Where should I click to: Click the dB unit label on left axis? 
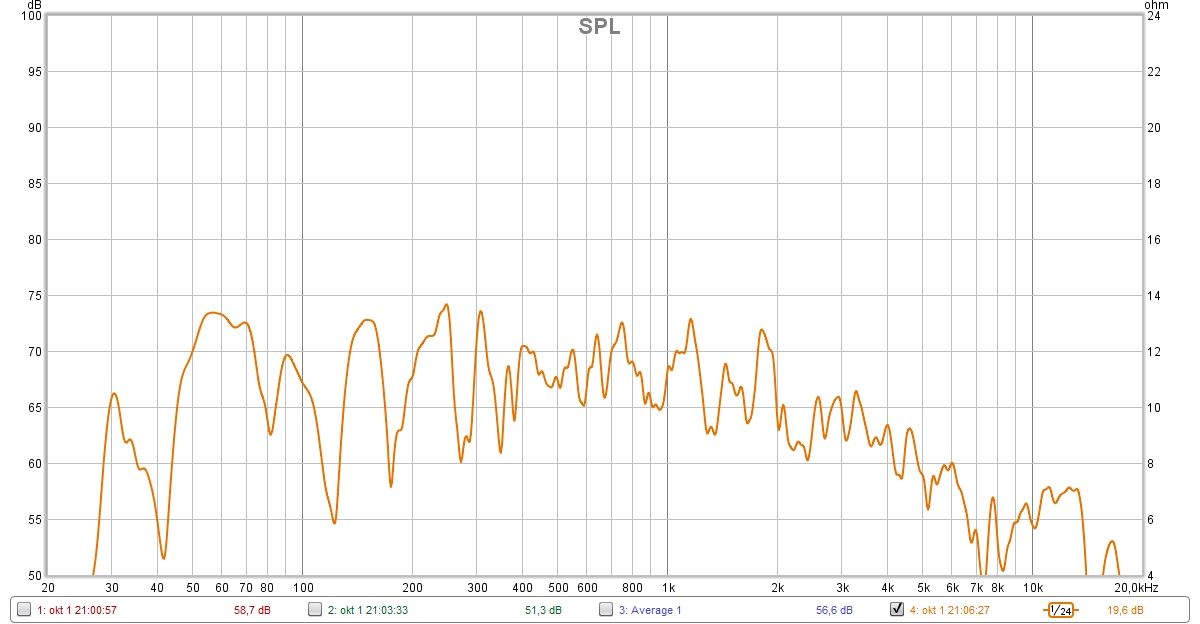click(x=34, y=5)
